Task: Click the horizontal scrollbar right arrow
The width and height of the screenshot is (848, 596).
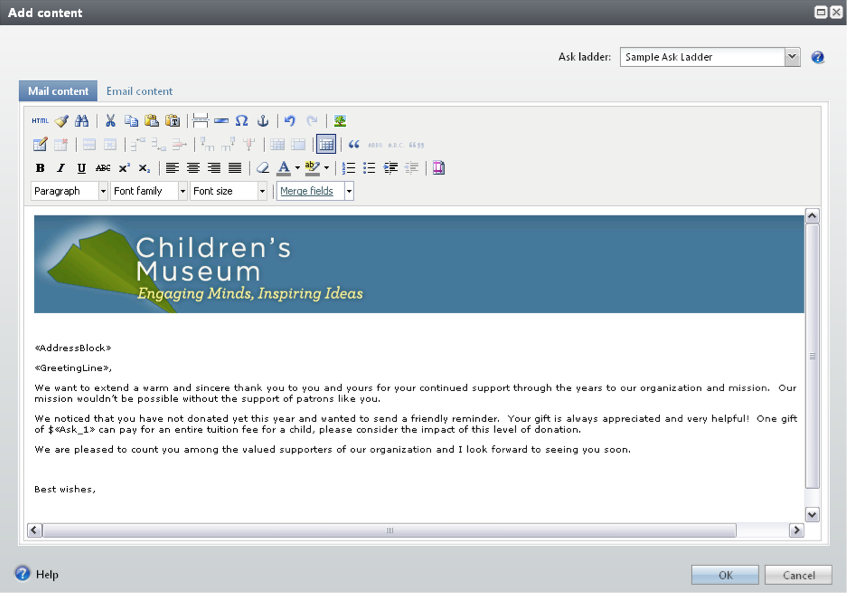Action: click(796, 531)
